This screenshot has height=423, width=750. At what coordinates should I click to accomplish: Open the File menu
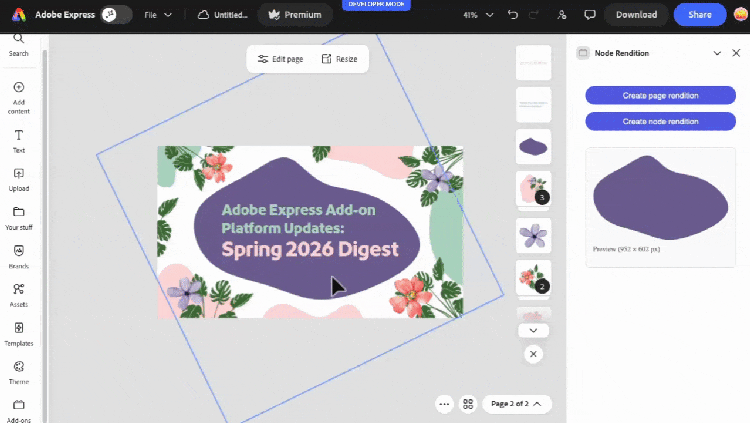pyautogui.click(x=157, y=15)
